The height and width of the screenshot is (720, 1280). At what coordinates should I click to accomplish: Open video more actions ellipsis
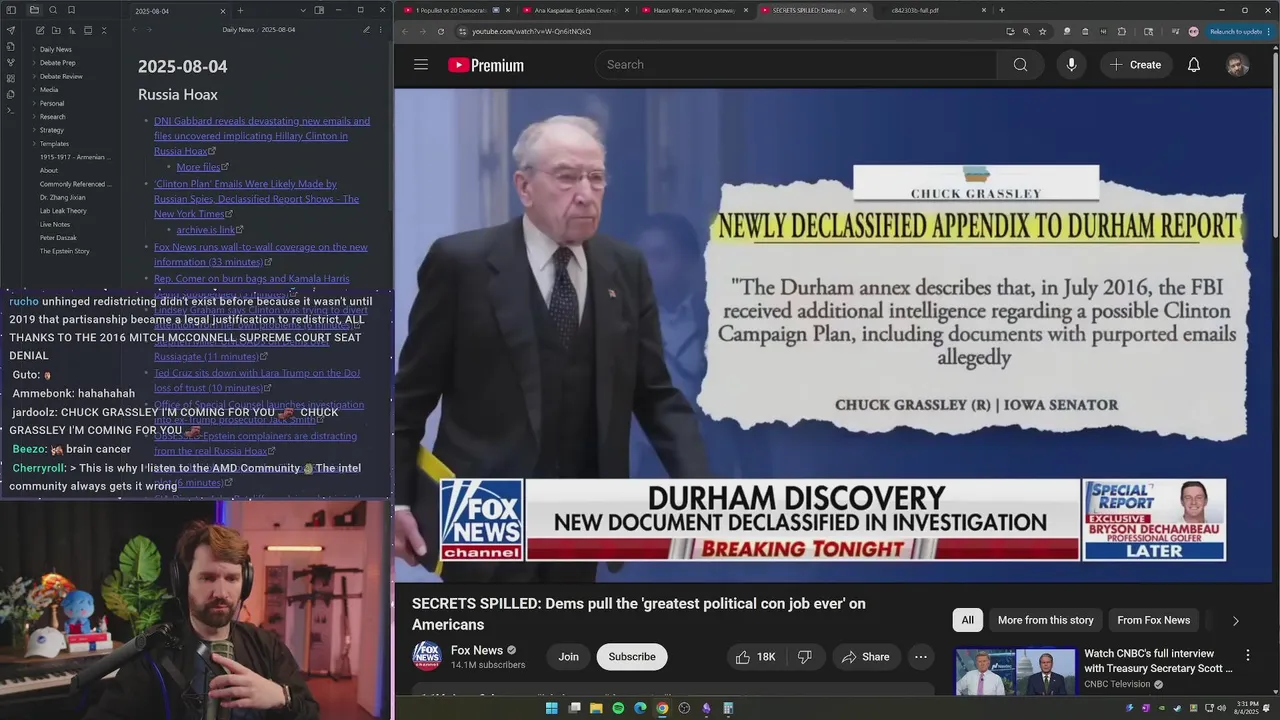coord(921,657)
